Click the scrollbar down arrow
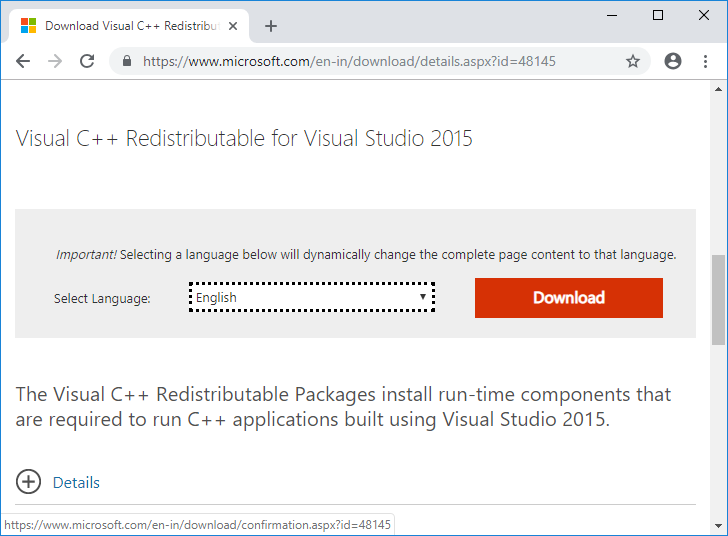Image resolution: width=728 pixels, height=536 pixels. [718, 527]
